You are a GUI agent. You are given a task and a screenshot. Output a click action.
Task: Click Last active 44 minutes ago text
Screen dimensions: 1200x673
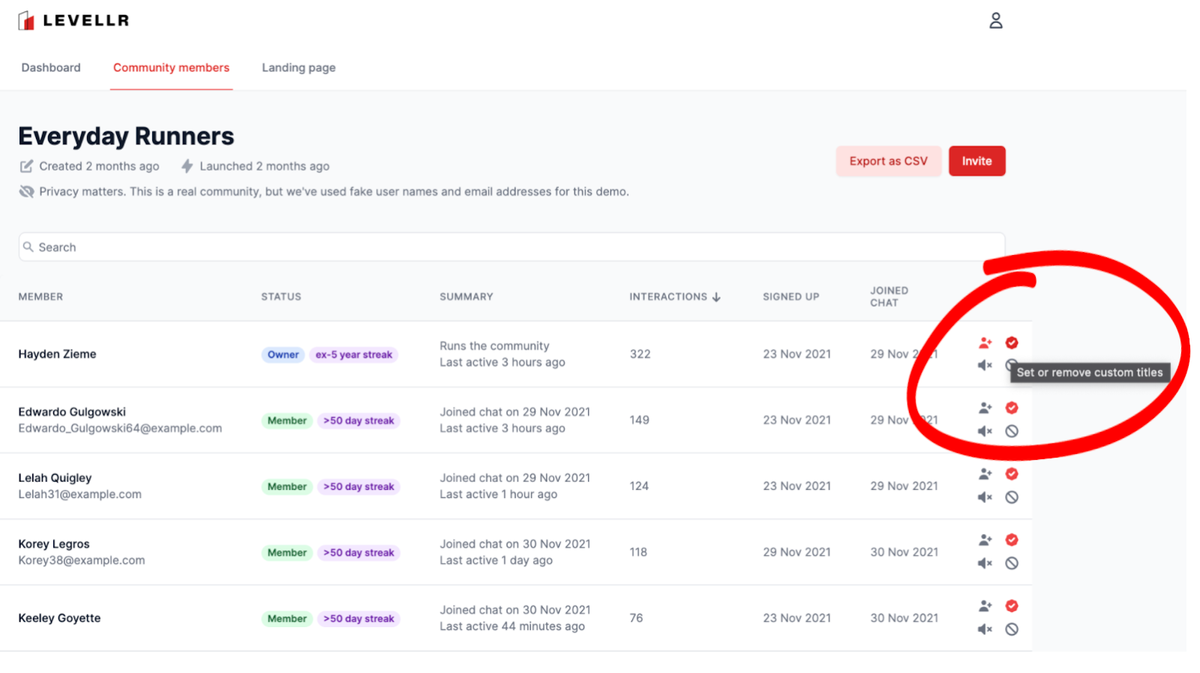click(513, 626)
